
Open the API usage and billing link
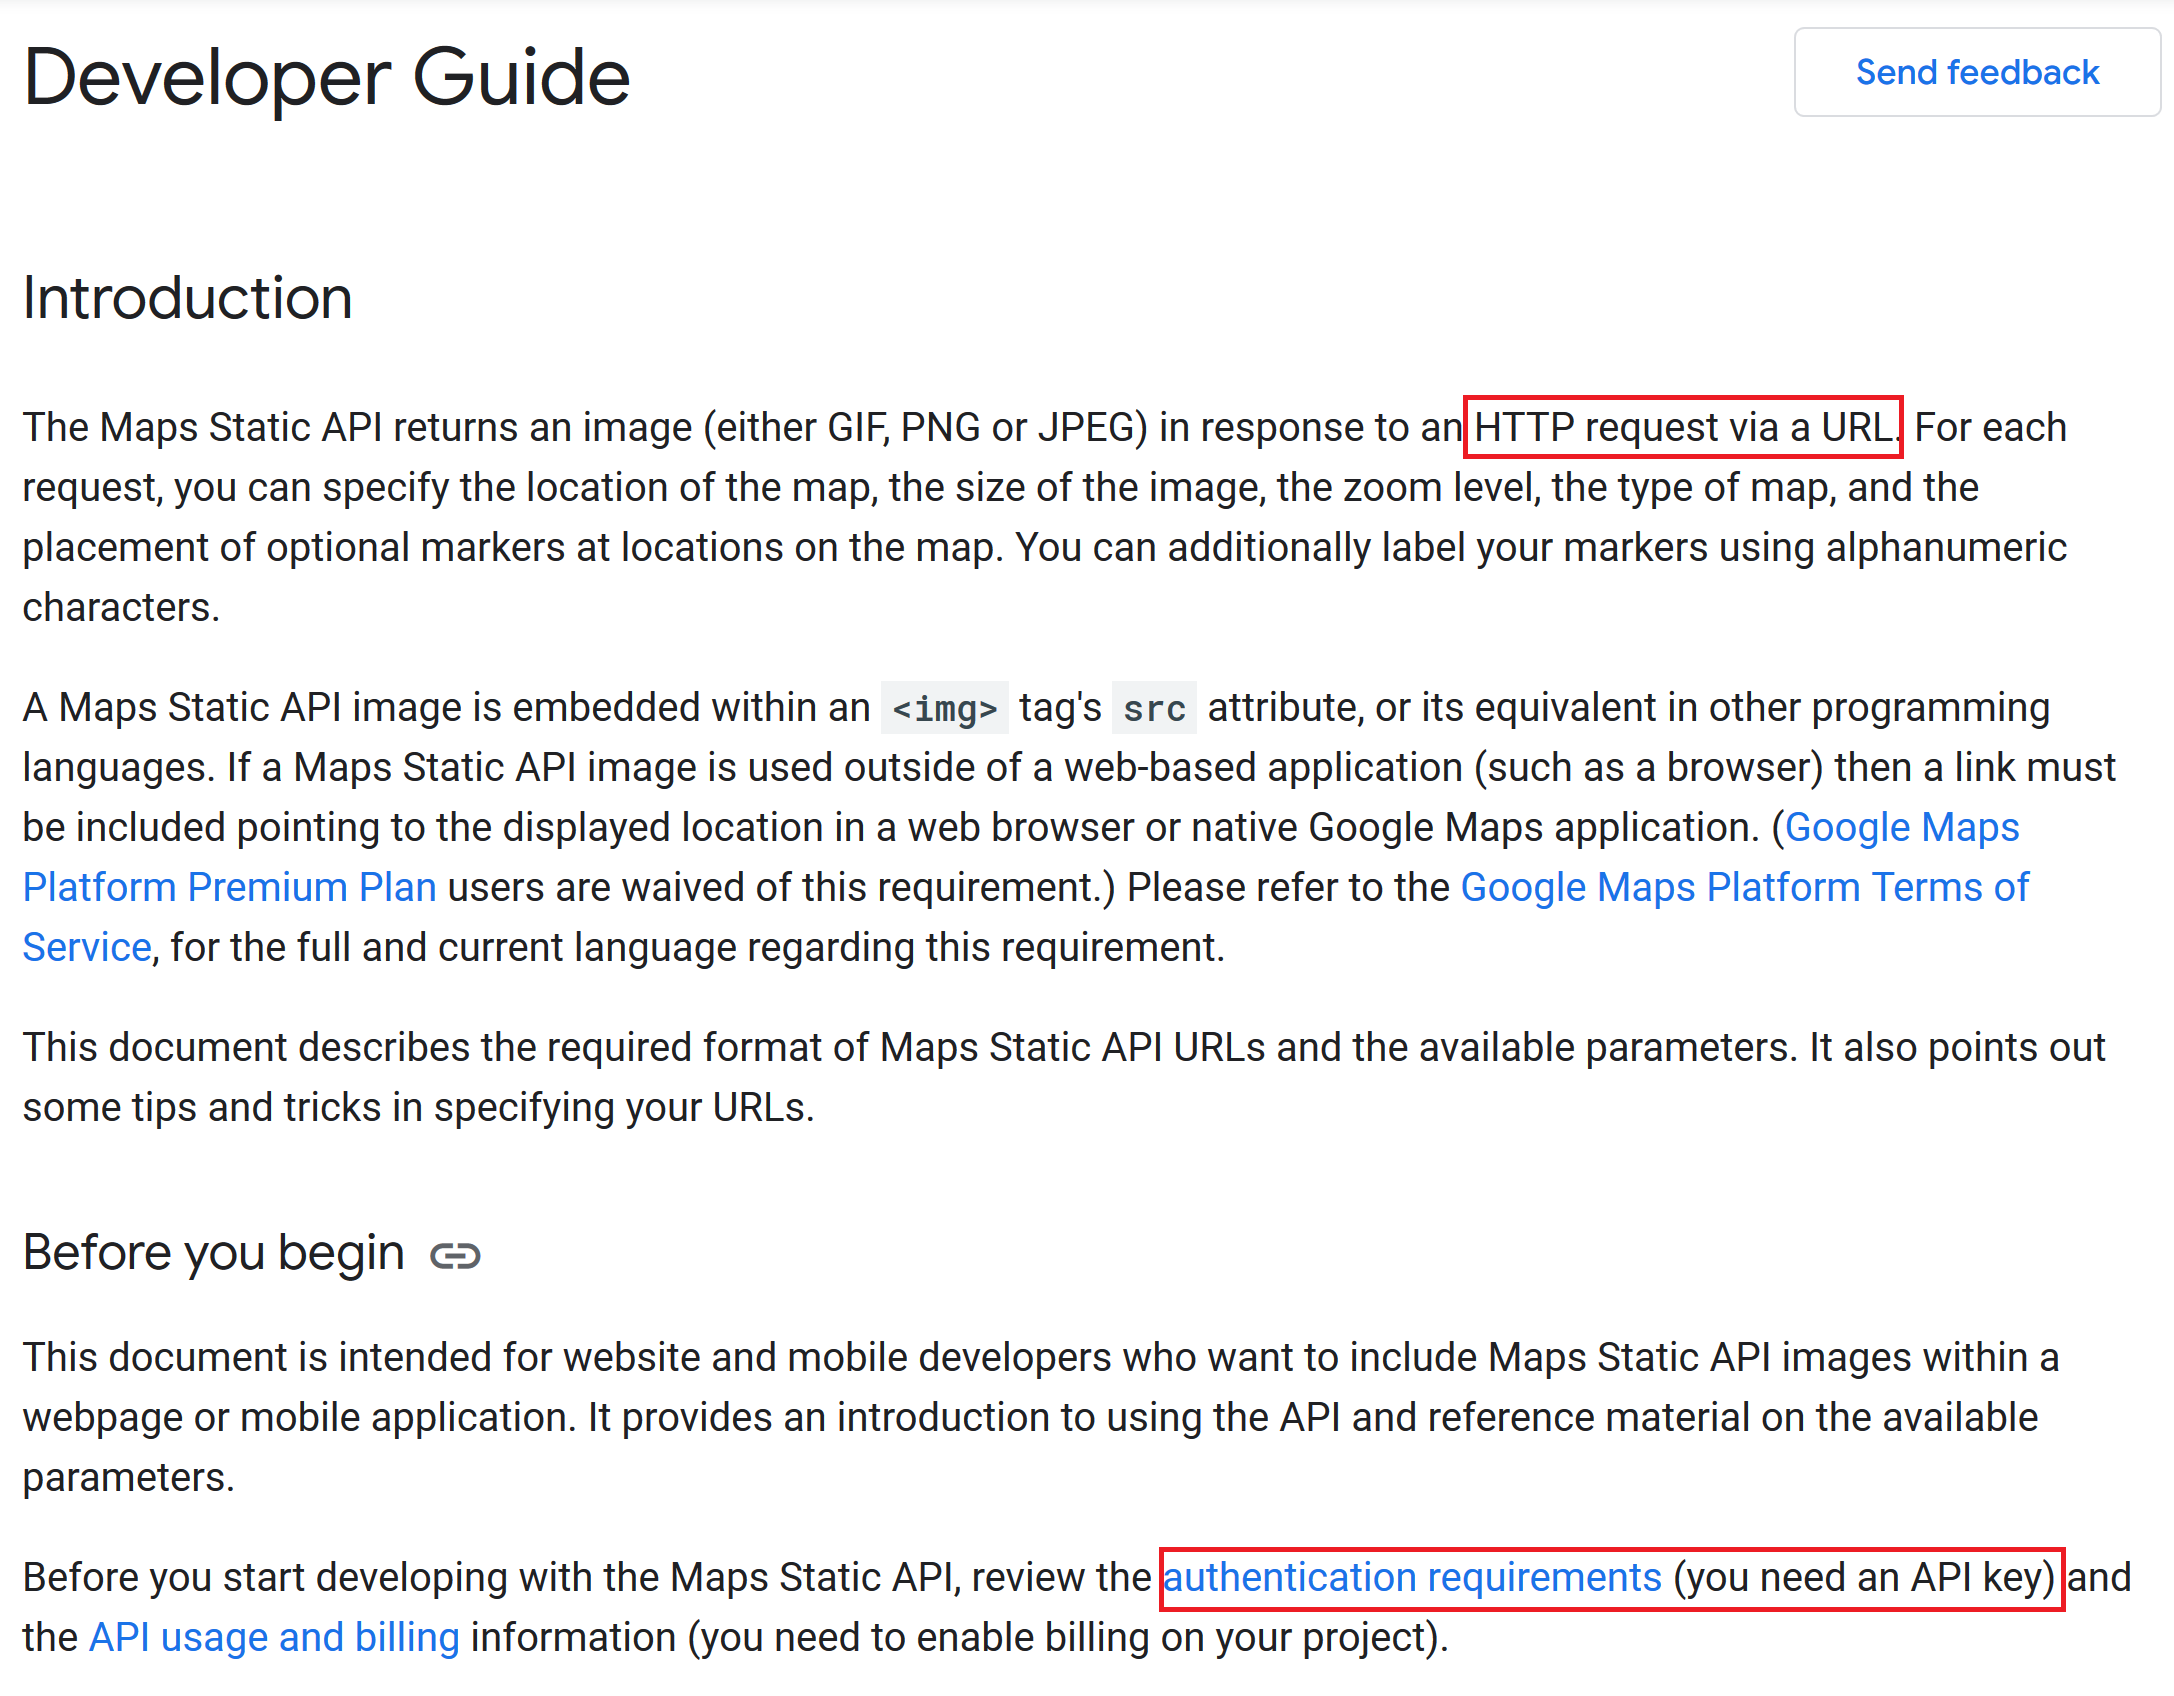pos(274,1637)
